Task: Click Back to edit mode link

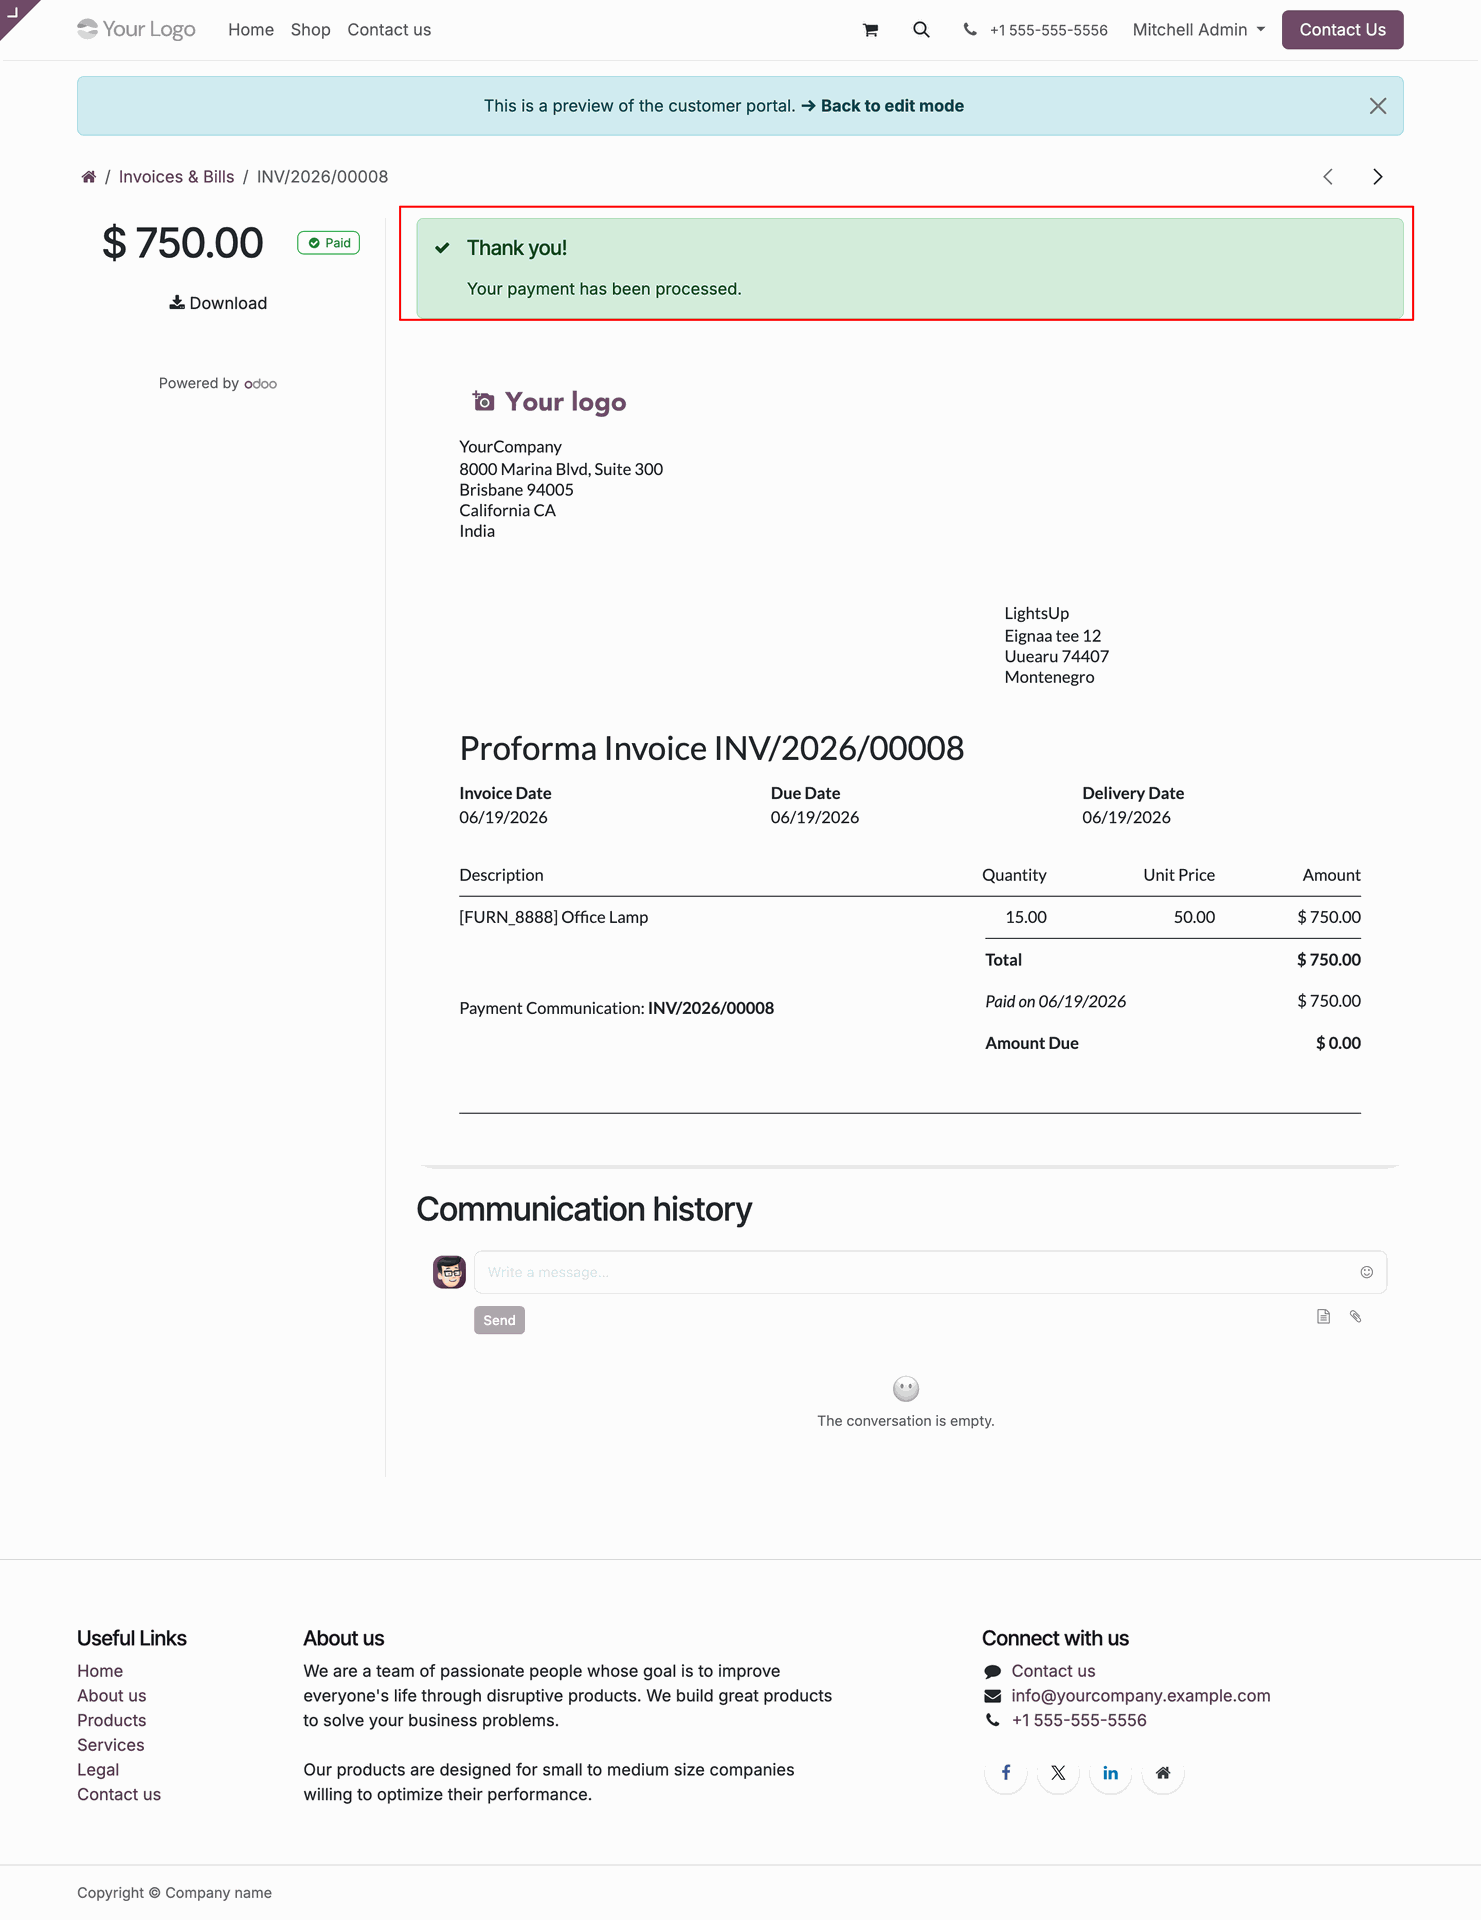Action: 882,106
